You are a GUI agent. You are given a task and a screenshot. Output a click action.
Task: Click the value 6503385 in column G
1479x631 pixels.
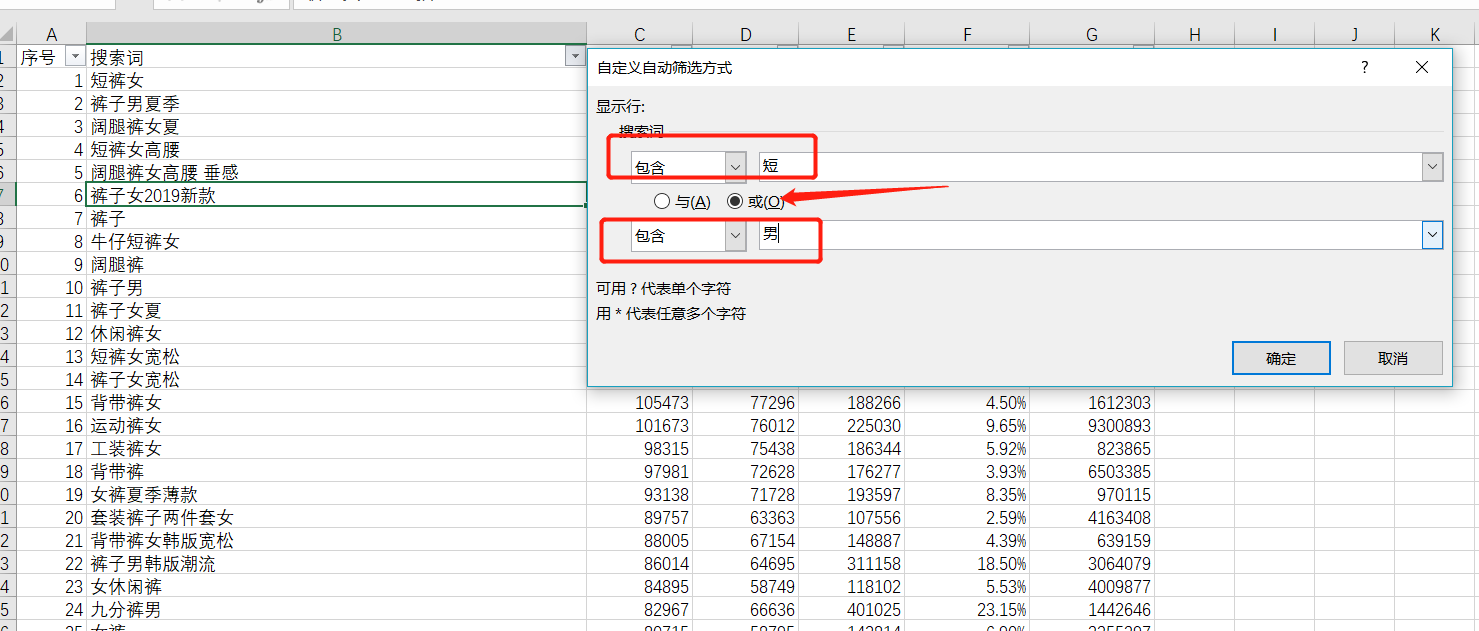1119,472
